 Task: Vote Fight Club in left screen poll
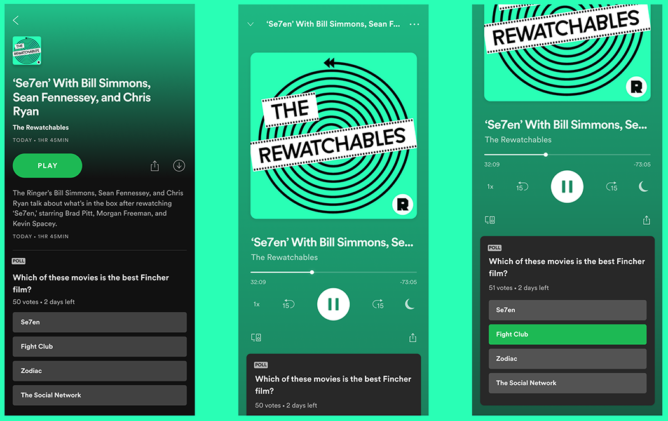pyautogui.click(x=100, y=346)
